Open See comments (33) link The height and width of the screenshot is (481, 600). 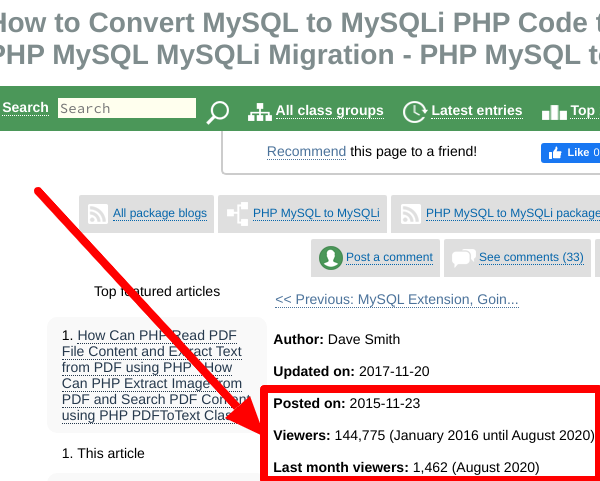click(x=531, y=257)
